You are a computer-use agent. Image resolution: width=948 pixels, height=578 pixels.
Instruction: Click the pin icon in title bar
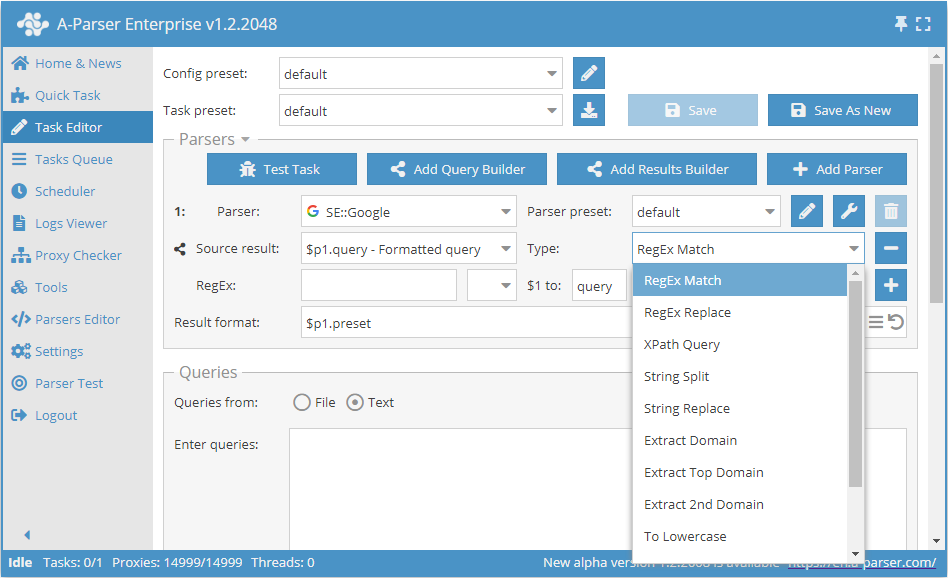tap(901, 24)
